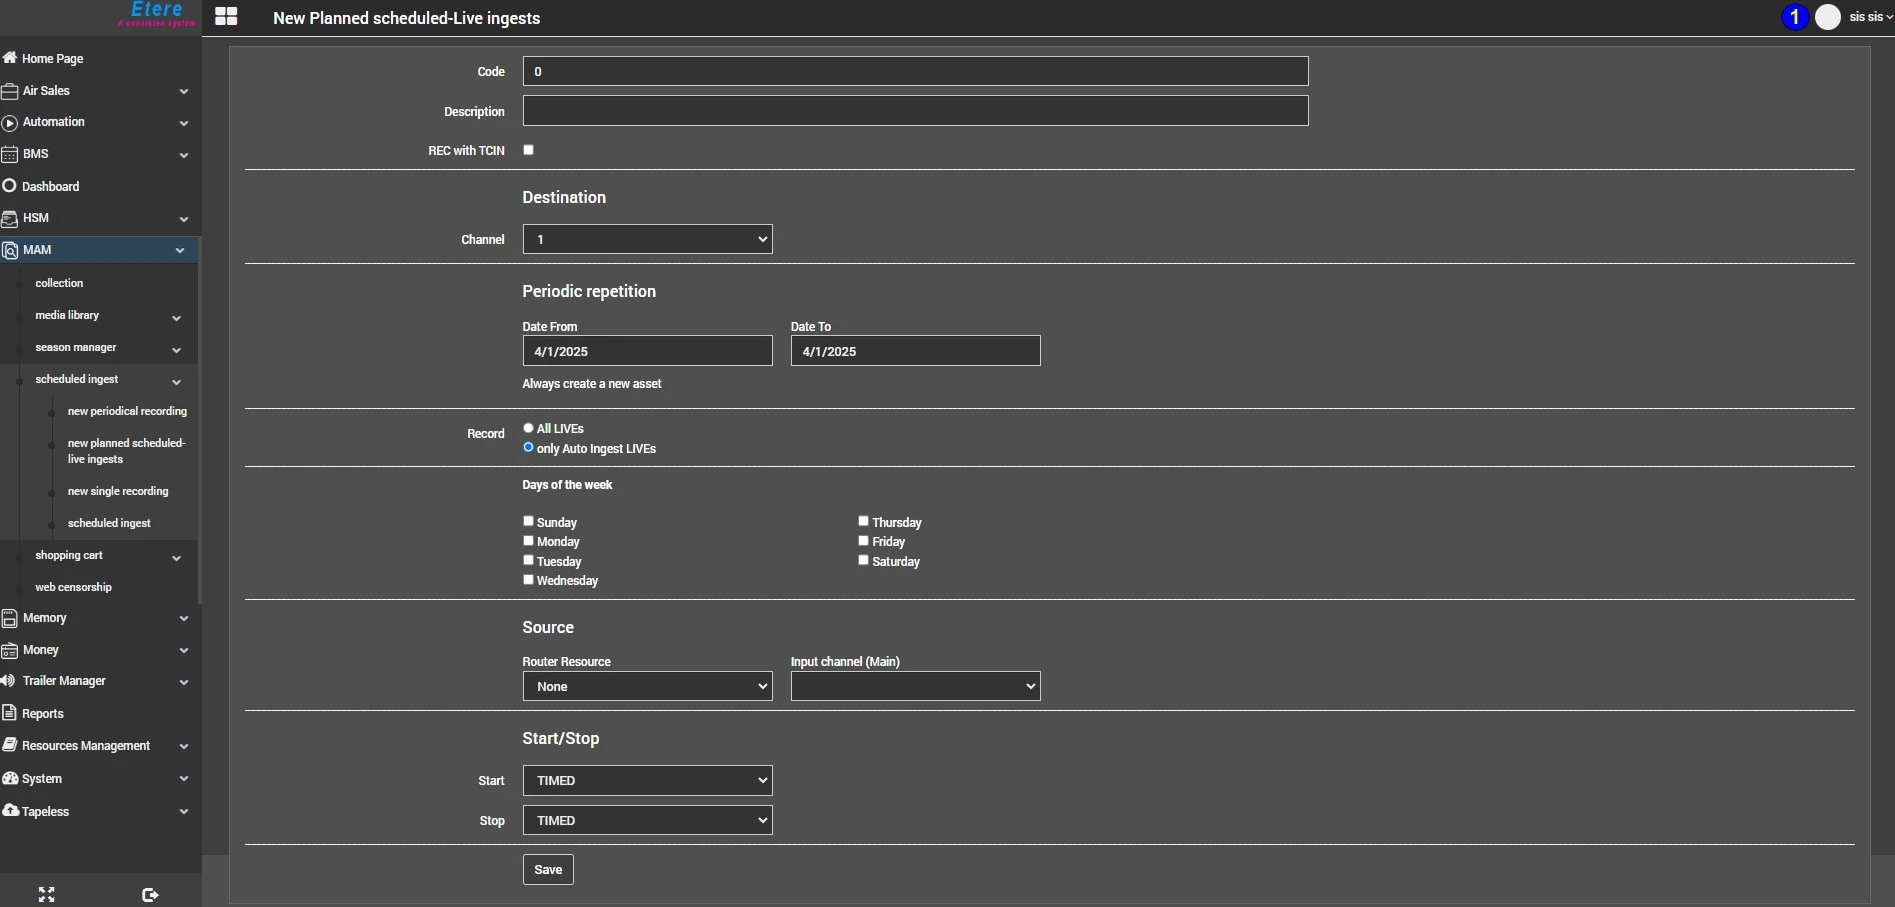
Task: Click the Trailer Manager speaker icon
Action: (9, 681)
